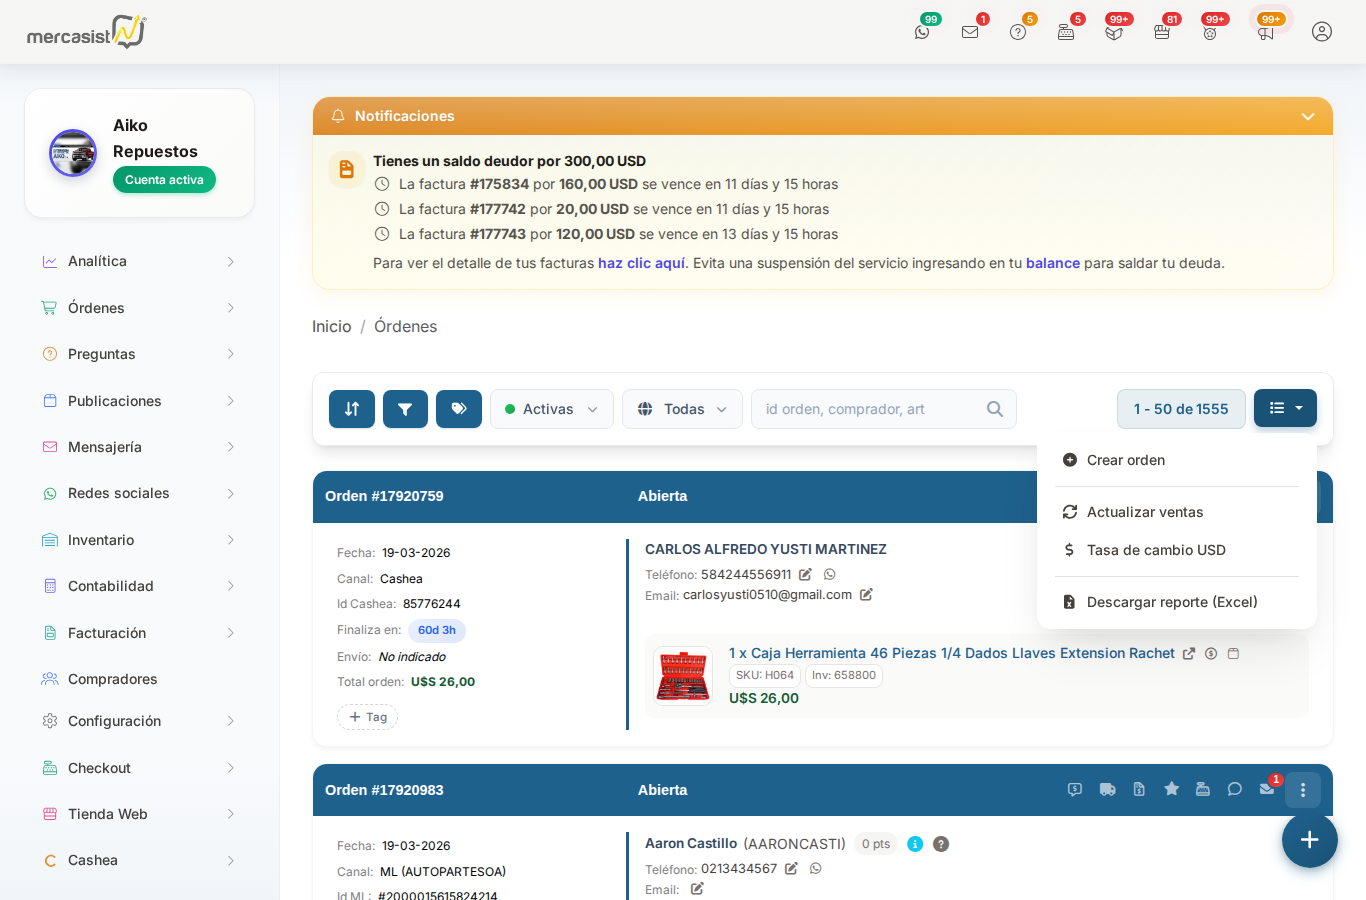Edit phone number of Carlos Alfredo Yusti
This screenshot has height=900, width=1366.
[805, 575]
